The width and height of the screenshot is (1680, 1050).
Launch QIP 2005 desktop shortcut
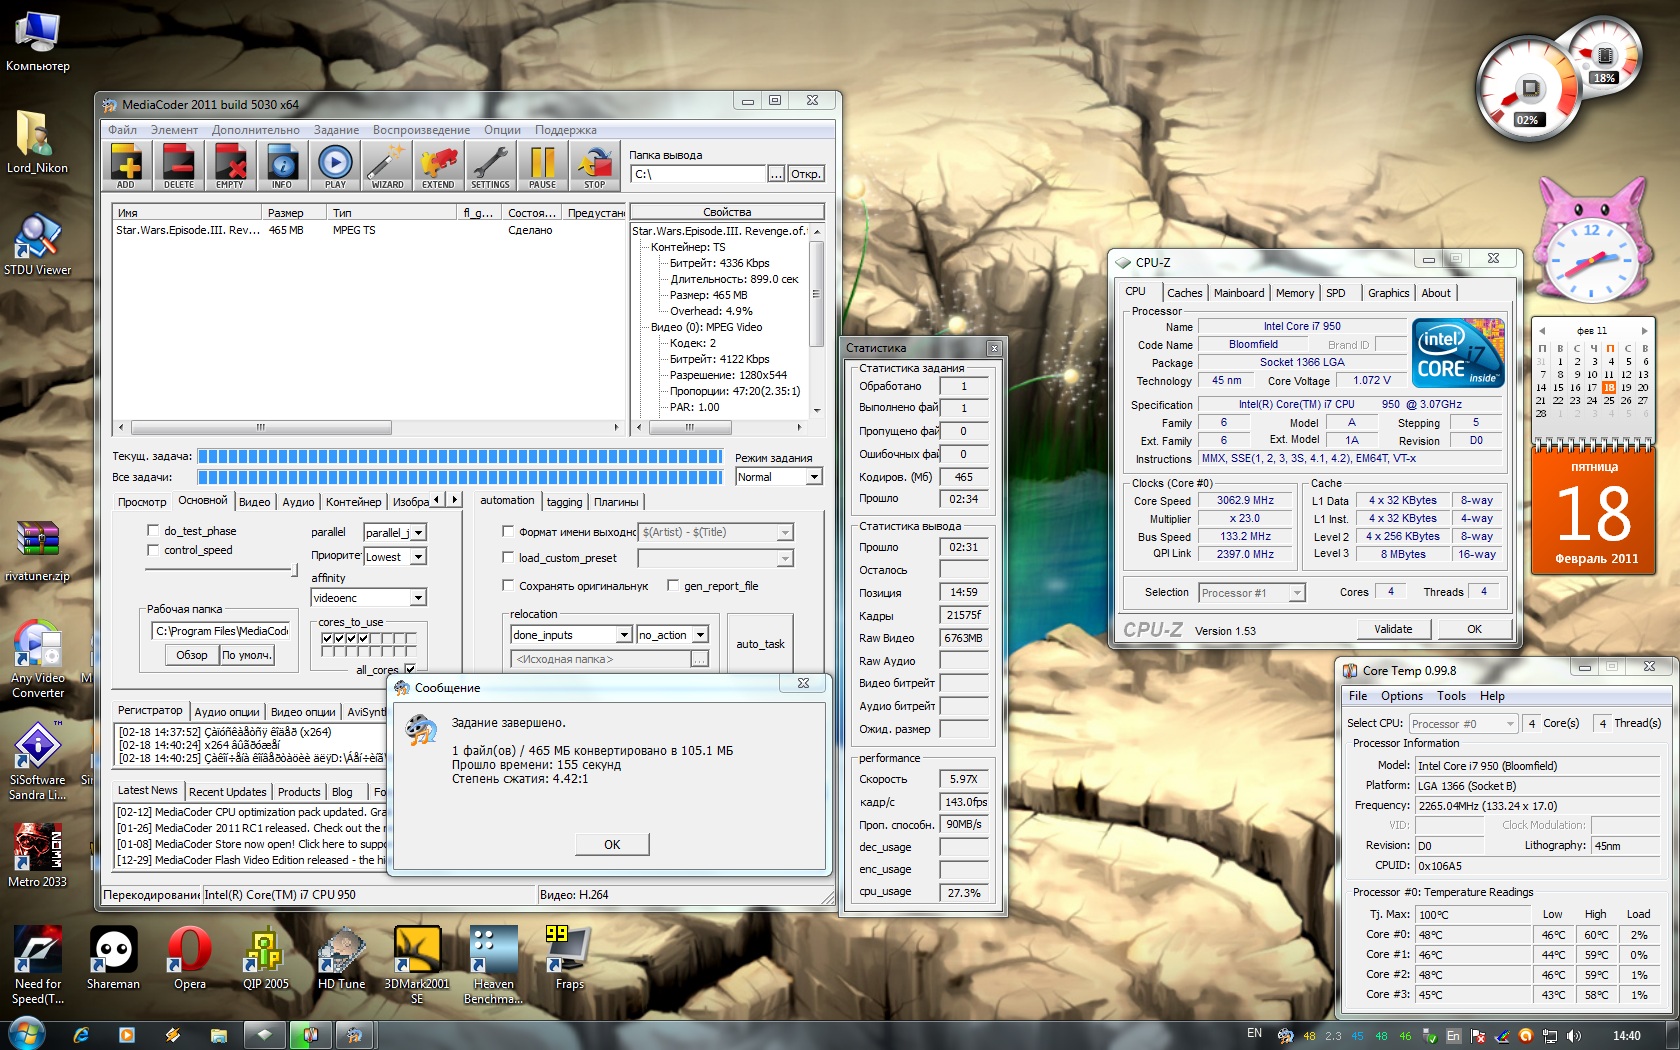coord(266,958)
